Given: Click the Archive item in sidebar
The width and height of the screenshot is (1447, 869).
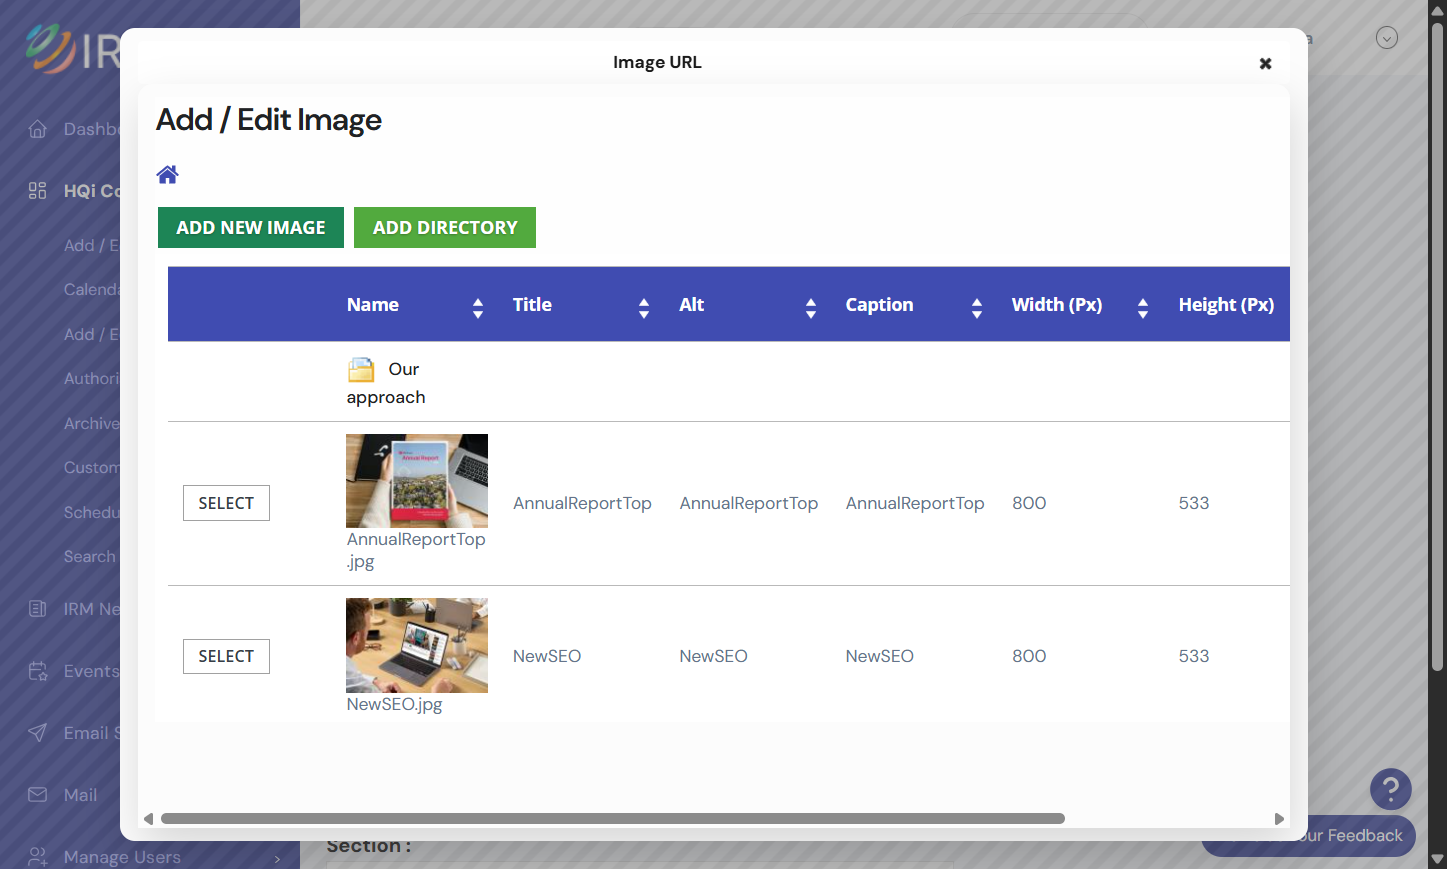Looking at the screenshot, I should click(92, 423).
